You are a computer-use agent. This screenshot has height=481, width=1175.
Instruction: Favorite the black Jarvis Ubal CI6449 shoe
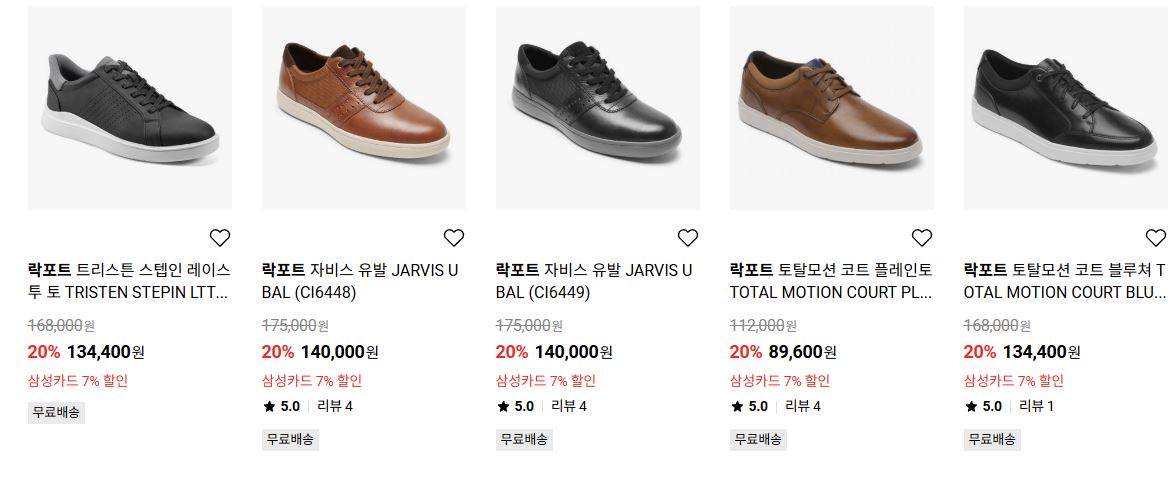[687, 238]
